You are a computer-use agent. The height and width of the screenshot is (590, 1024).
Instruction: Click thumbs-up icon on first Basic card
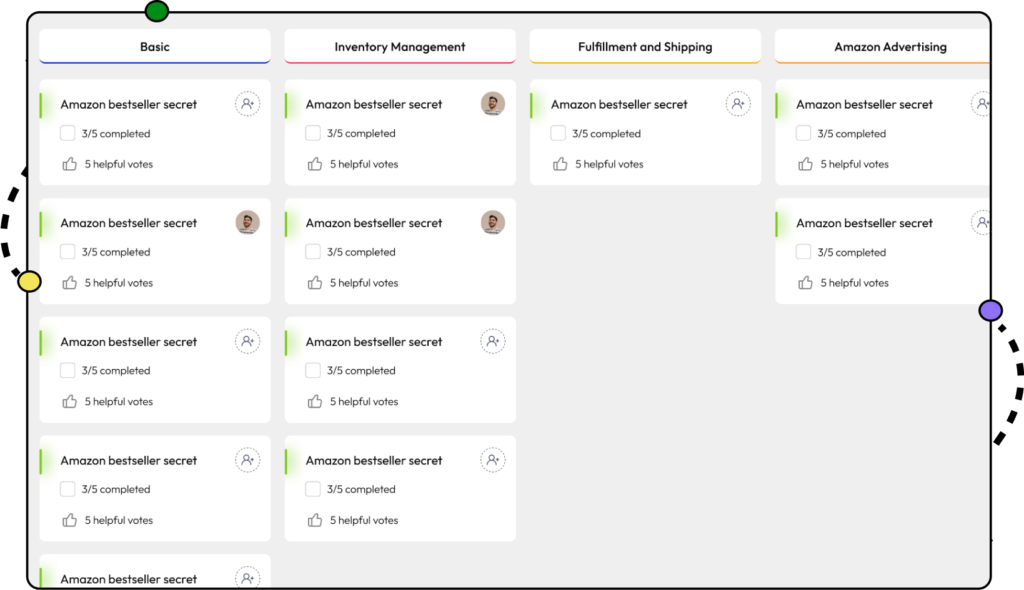pyautogui.click(x=69, y=164)
